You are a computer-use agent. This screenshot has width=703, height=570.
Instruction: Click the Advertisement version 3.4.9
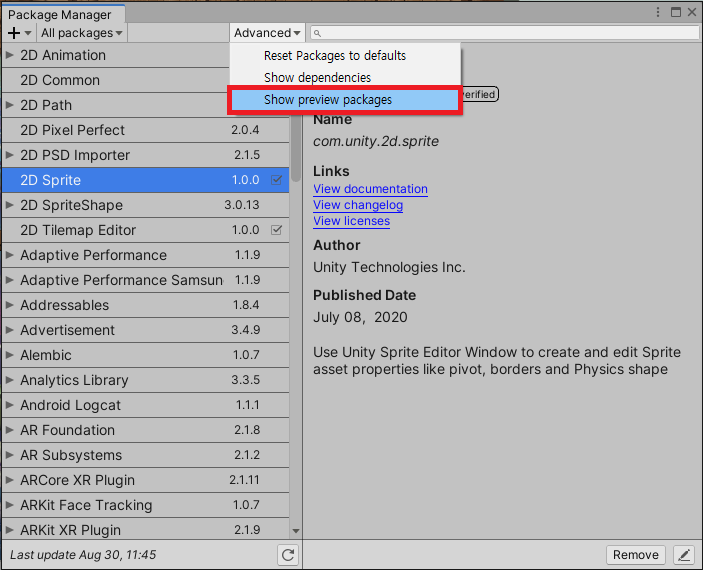[x=246, y=330]
